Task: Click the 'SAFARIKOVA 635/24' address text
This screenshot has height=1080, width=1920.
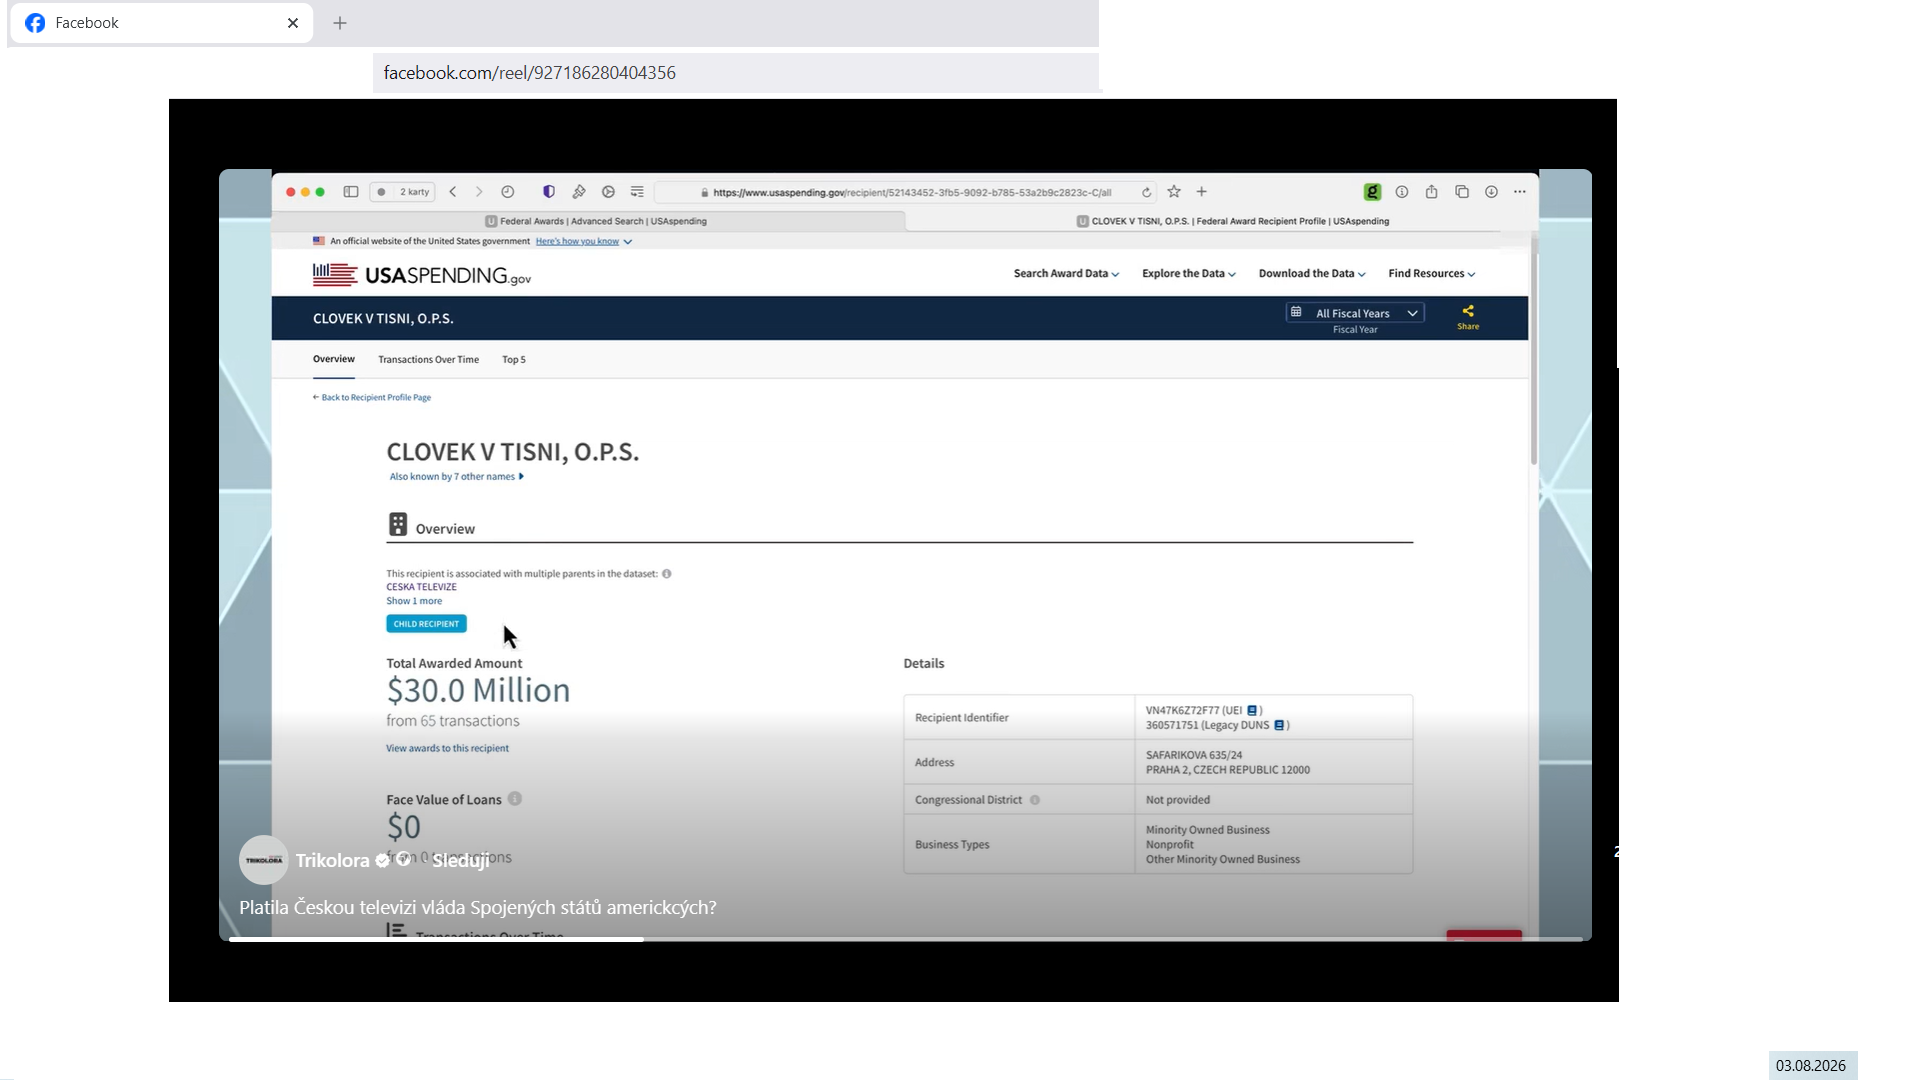Action: [x=1194, y=755]
